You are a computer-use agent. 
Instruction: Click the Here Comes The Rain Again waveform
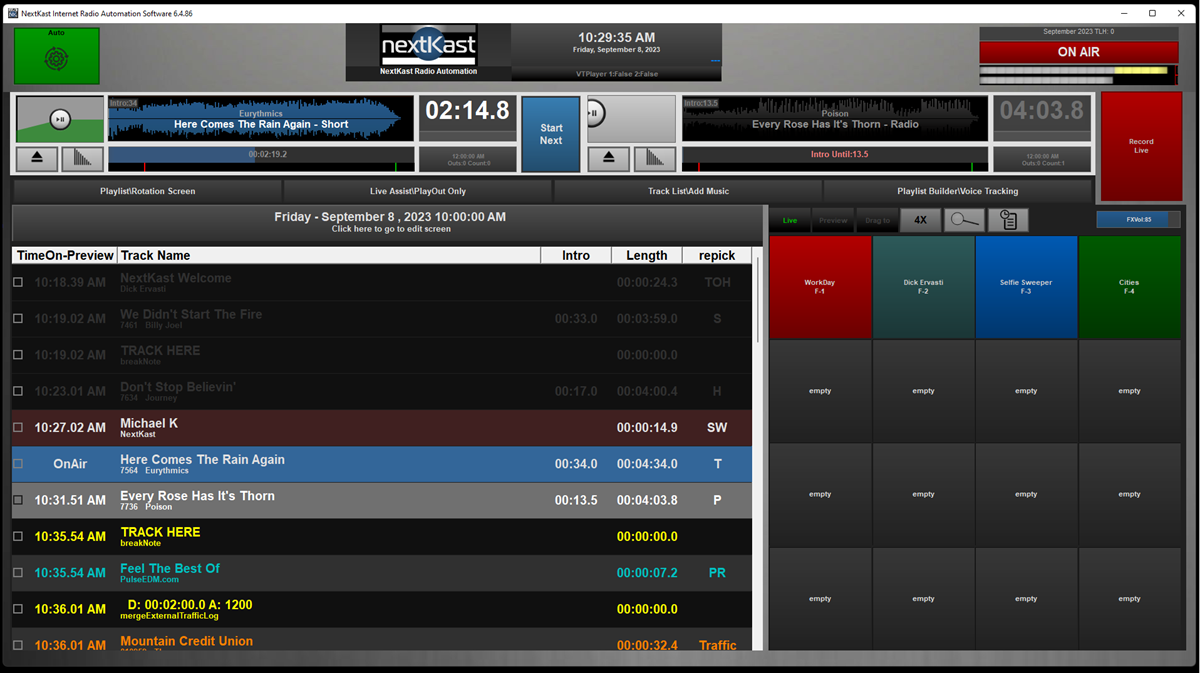(x=261, y=119)
